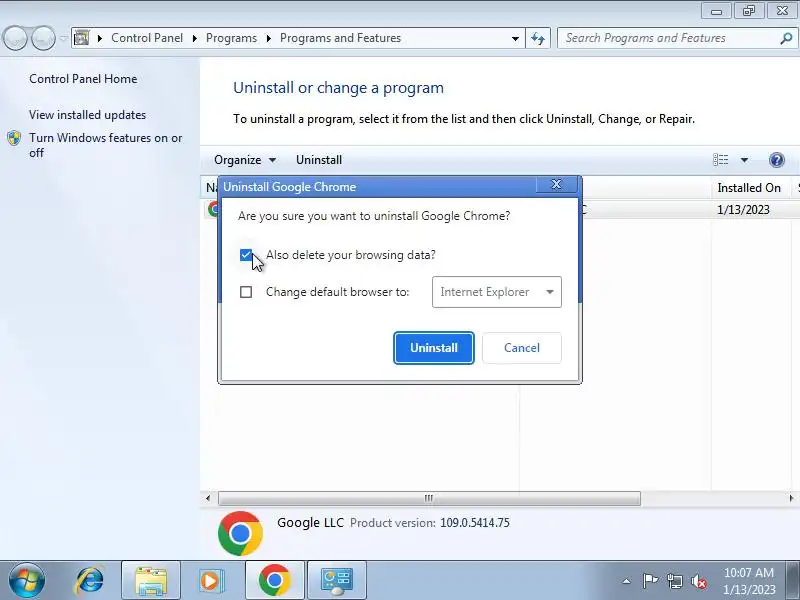
Task: Open the muted volume tray icon
Action: coord(698,581)
